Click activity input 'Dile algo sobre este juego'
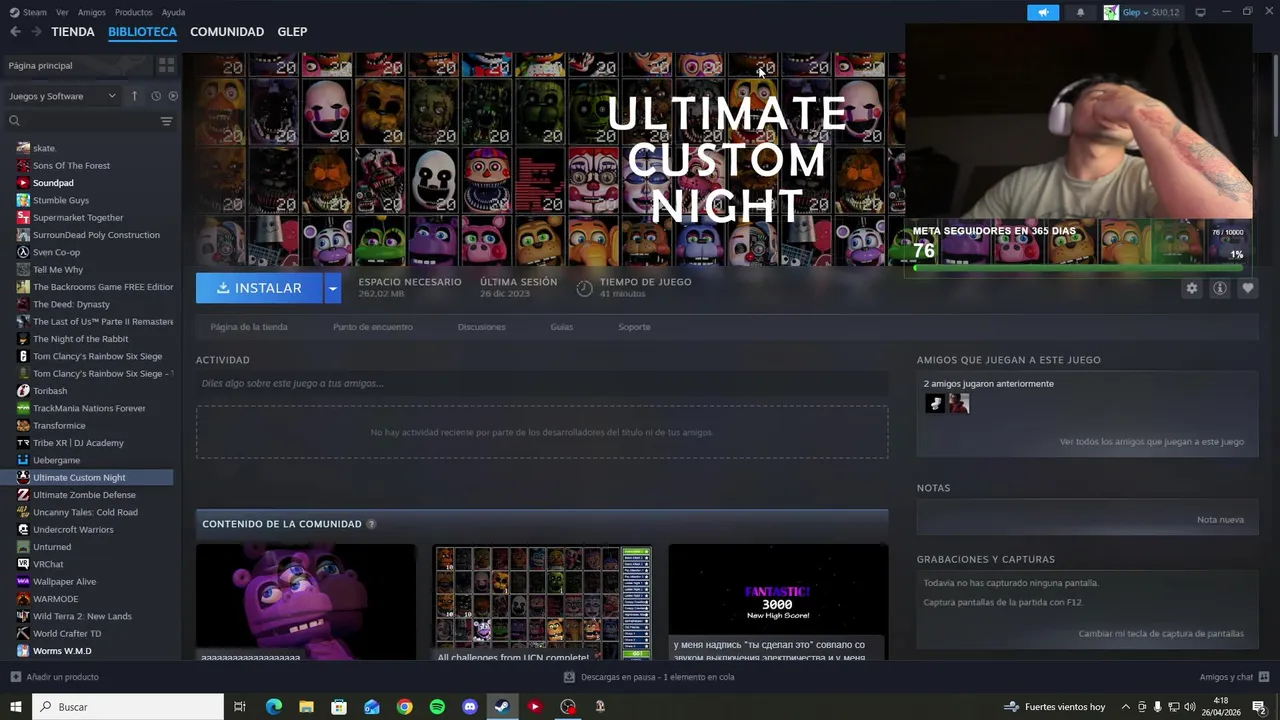The image size is (1280, 720). pos(542,383)
